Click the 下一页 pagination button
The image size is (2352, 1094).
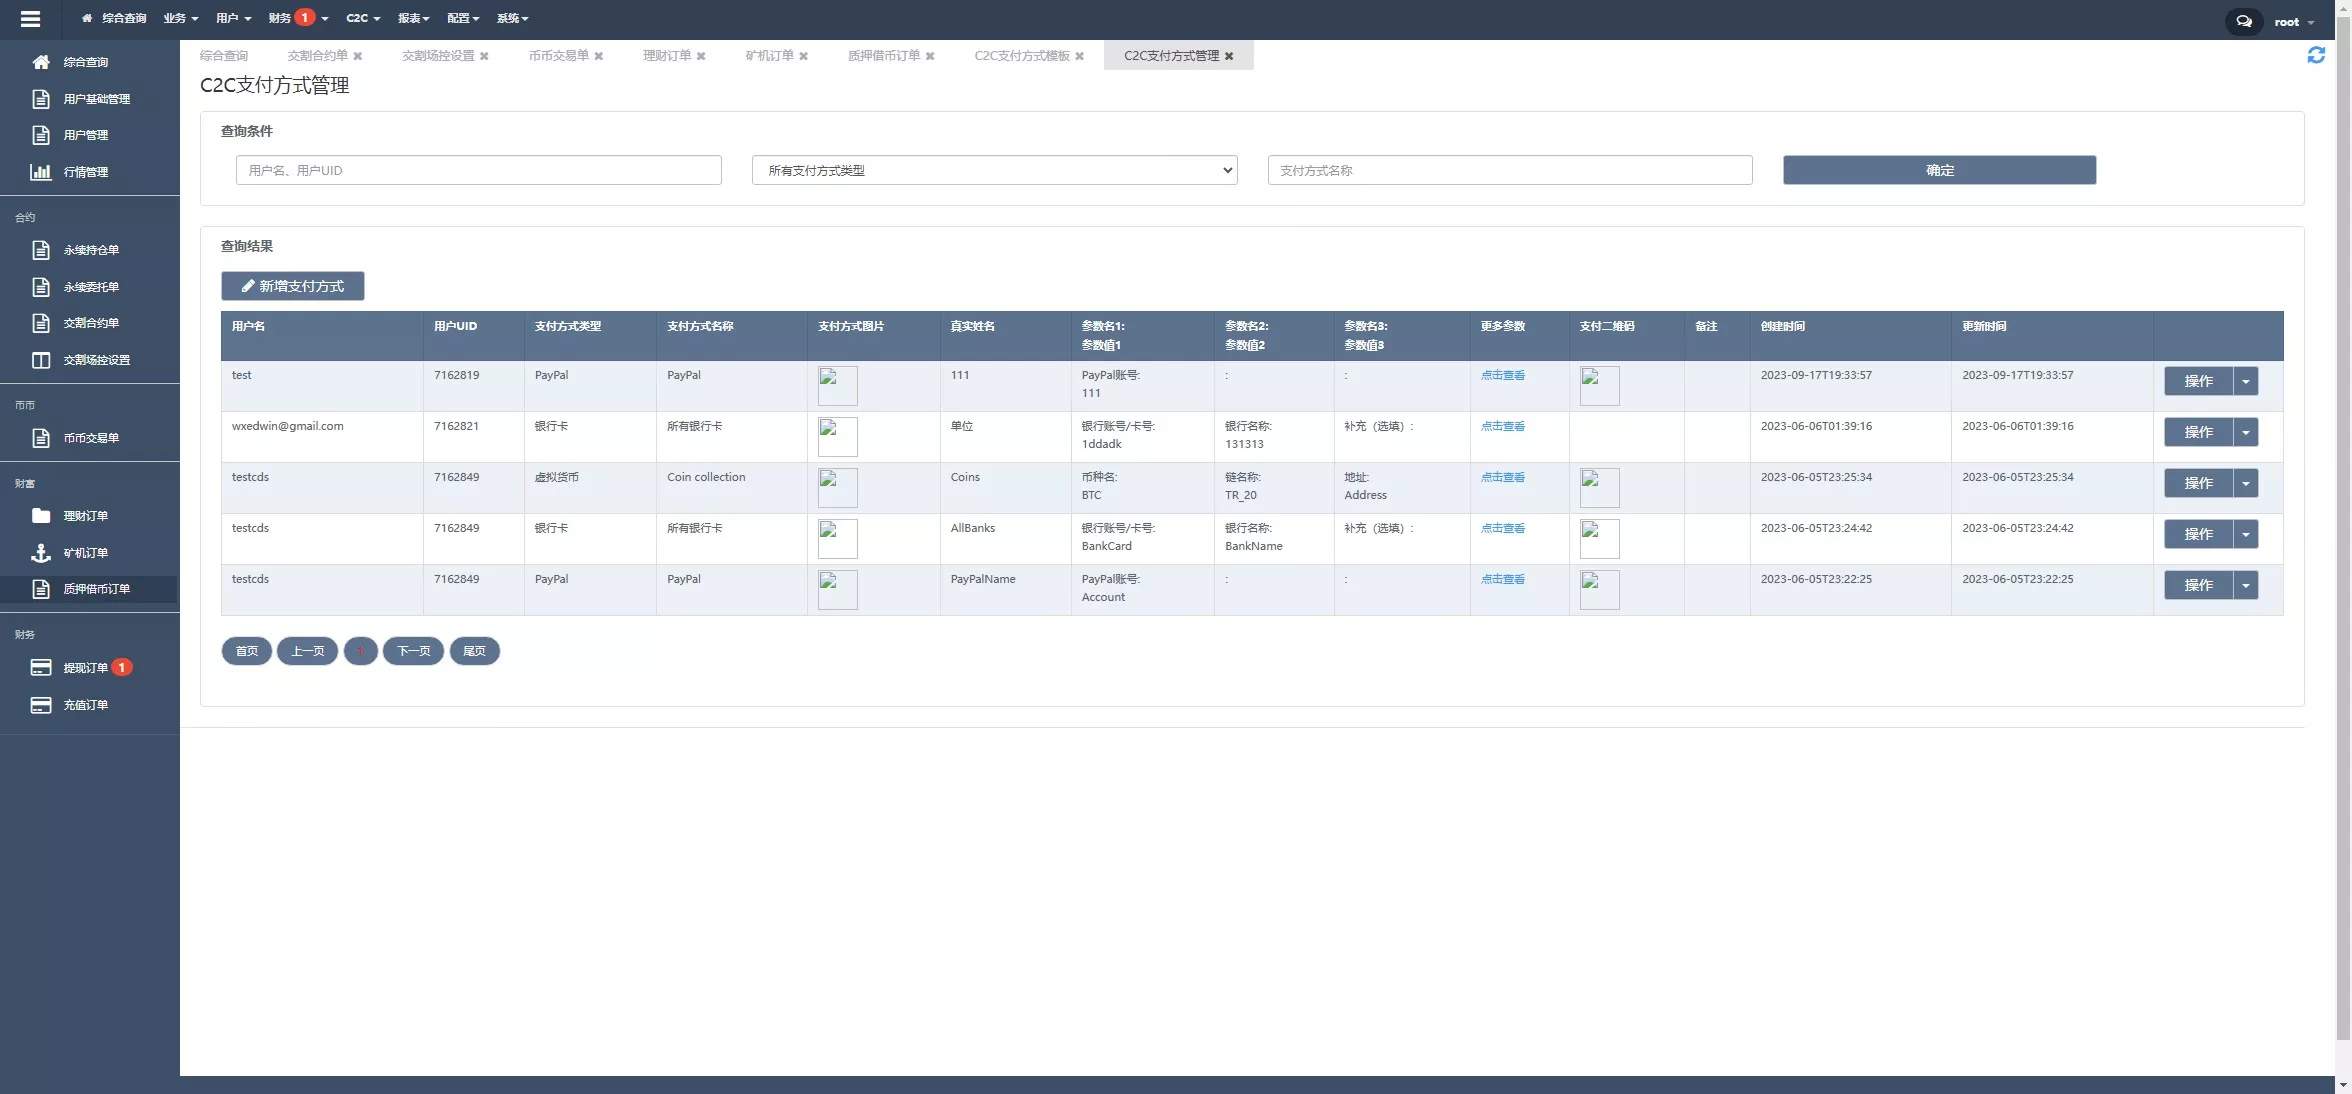click(x=413, y=651)
